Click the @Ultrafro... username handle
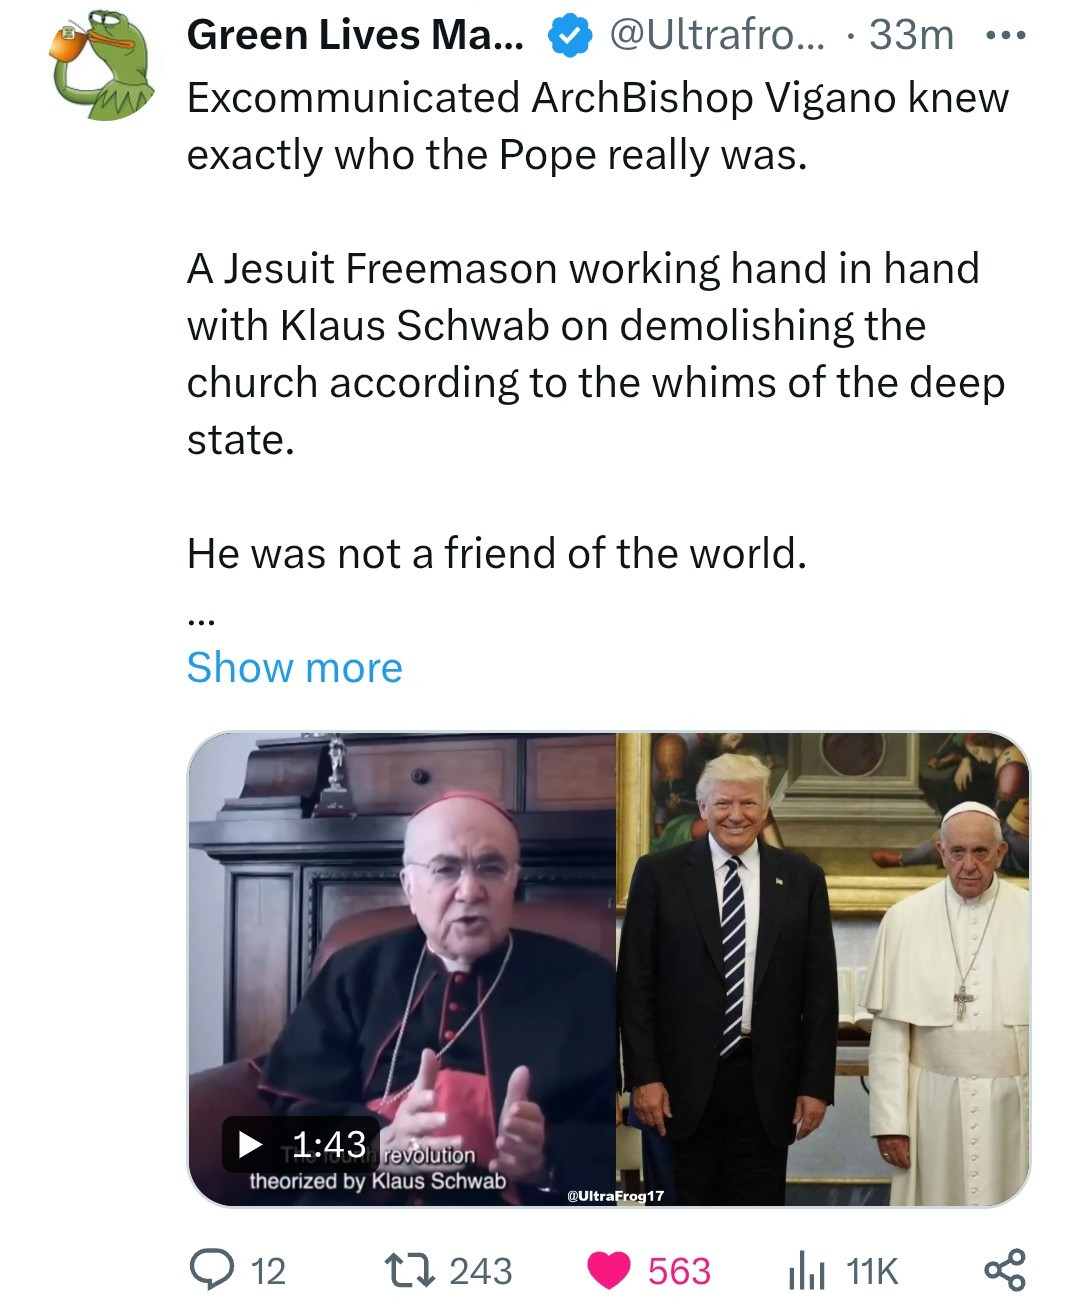This screenshot has height=1306, width=1080. [x=717, y=36]
